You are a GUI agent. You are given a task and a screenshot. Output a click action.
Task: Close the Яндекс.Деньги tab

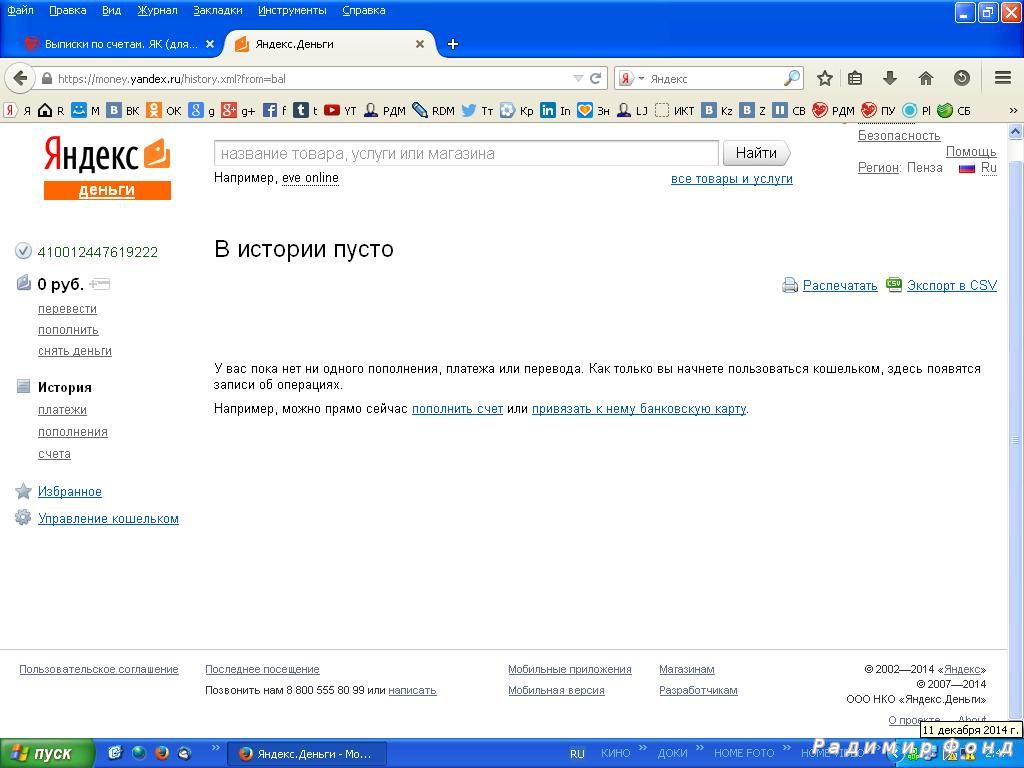(420, 44)
